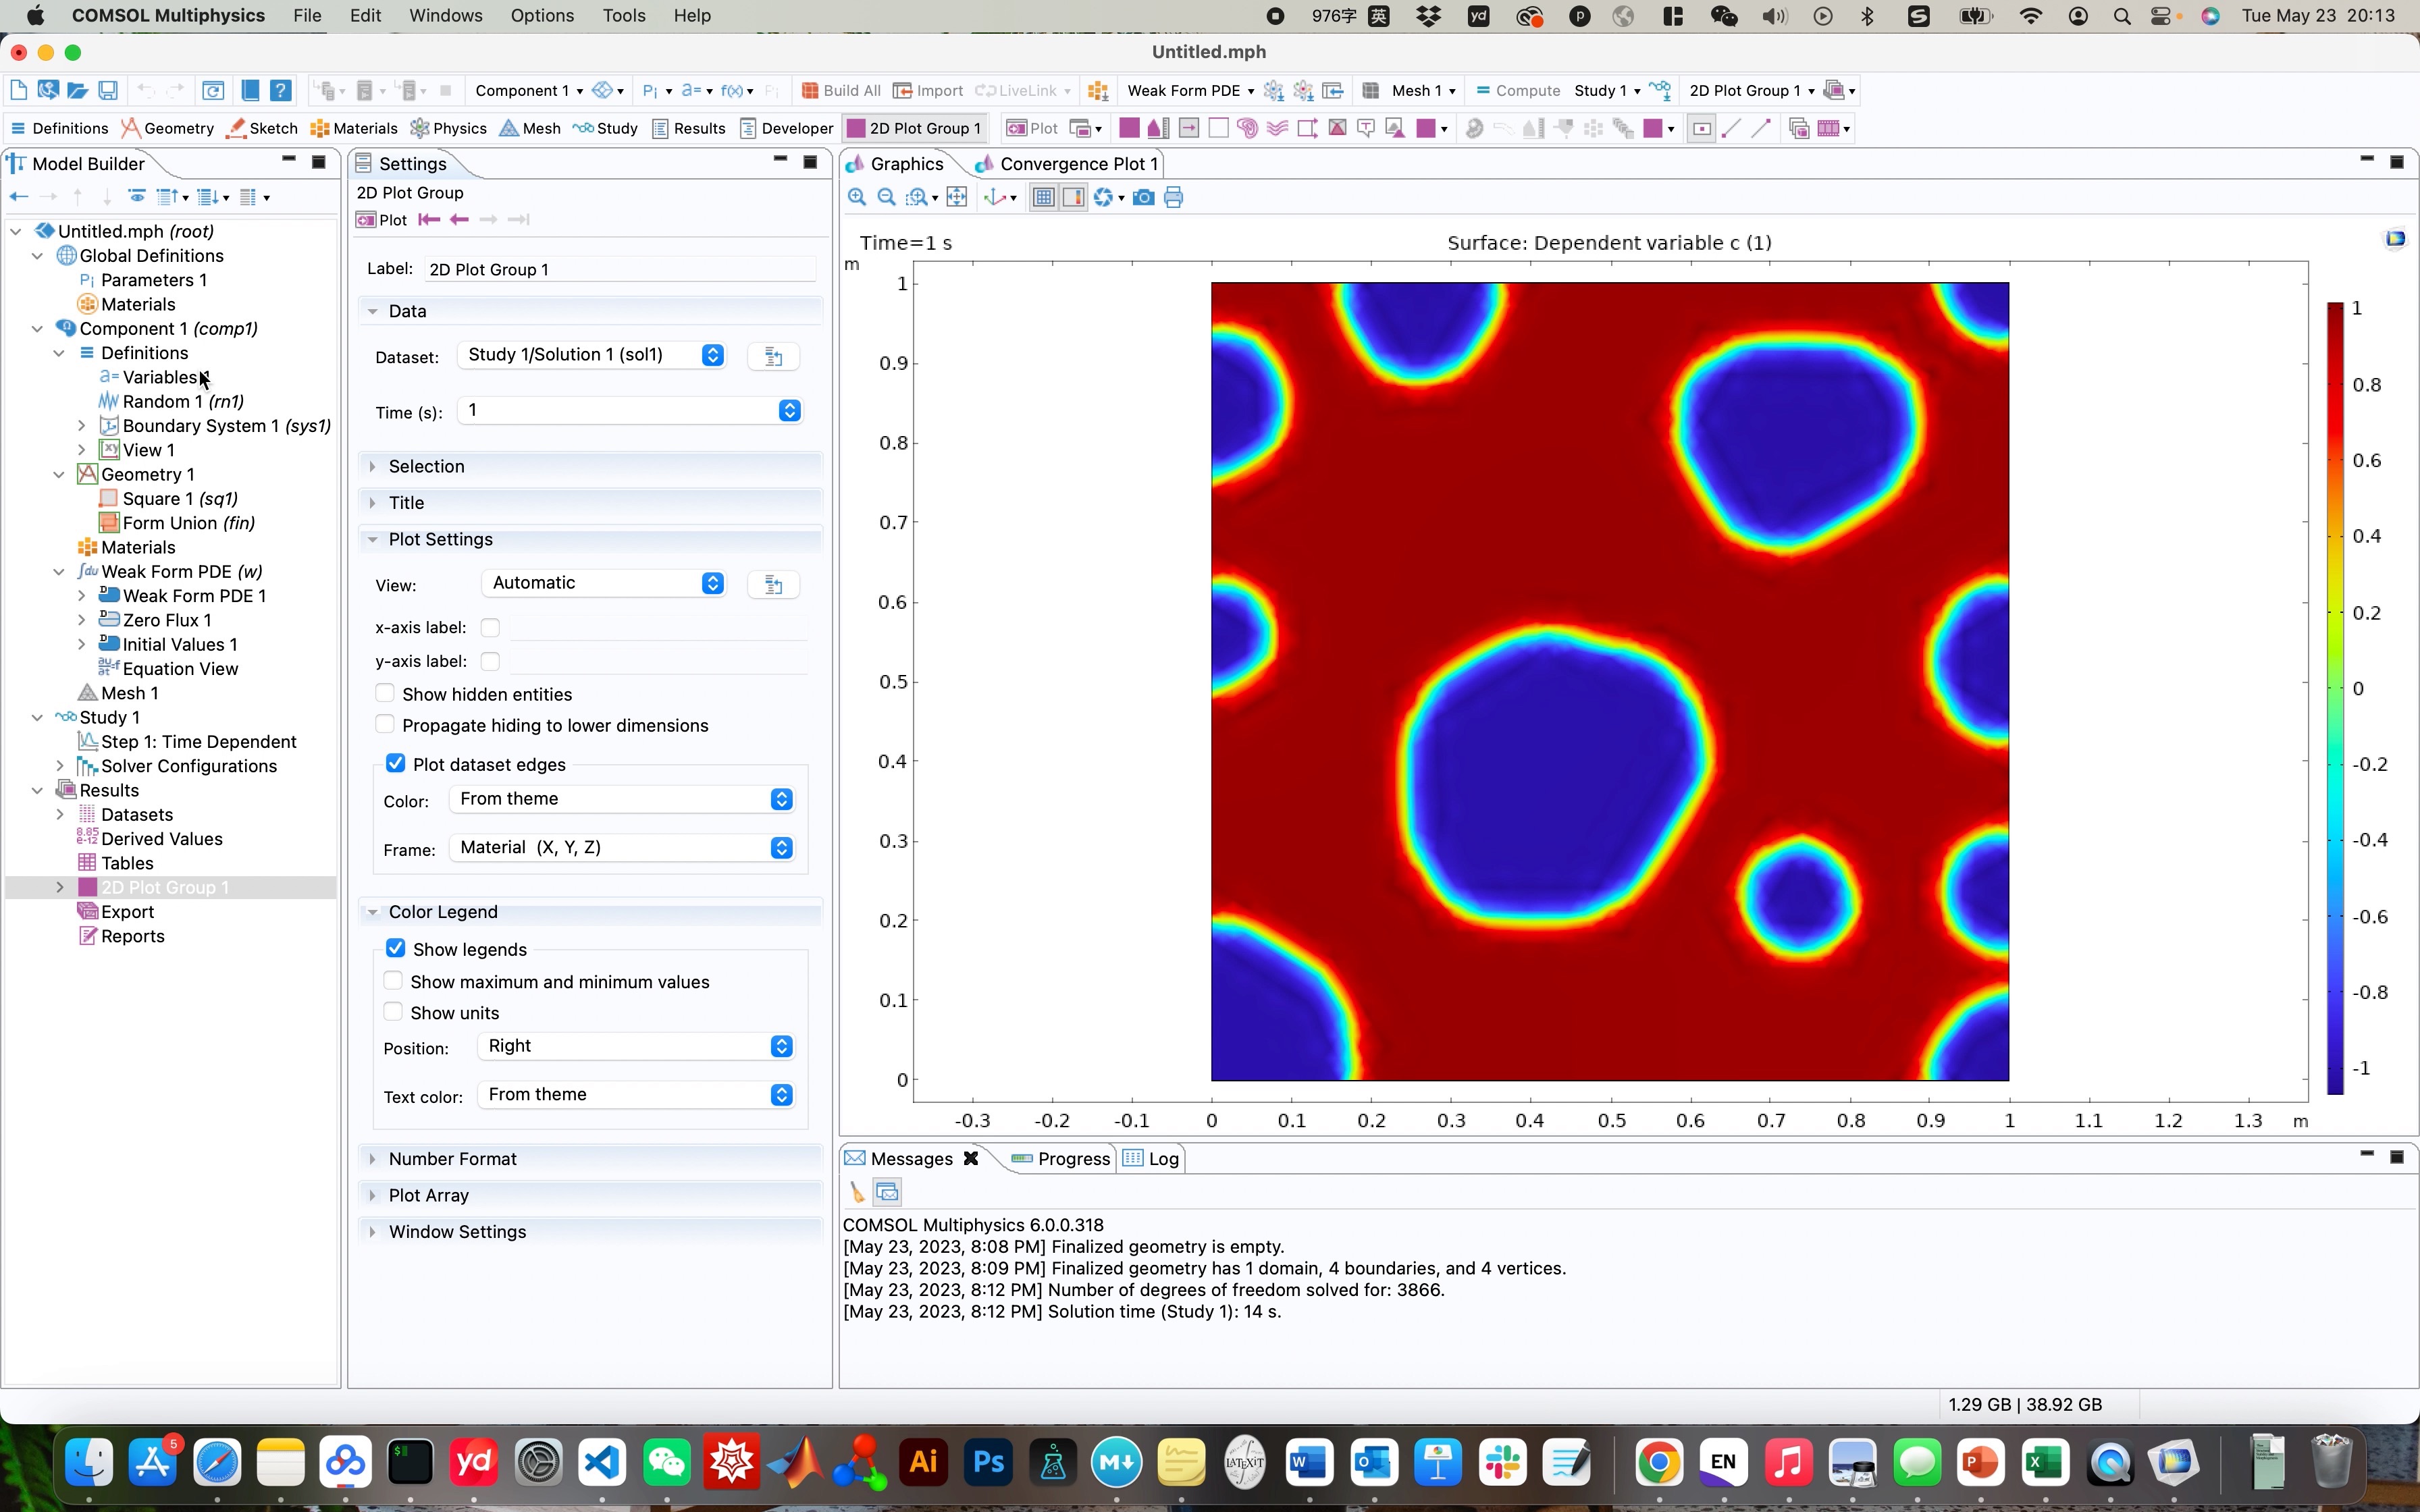Viewport: 2420px width, 1512px height.
Task: Take a snapshot with the camera icon
Action: click(1143, 197)
